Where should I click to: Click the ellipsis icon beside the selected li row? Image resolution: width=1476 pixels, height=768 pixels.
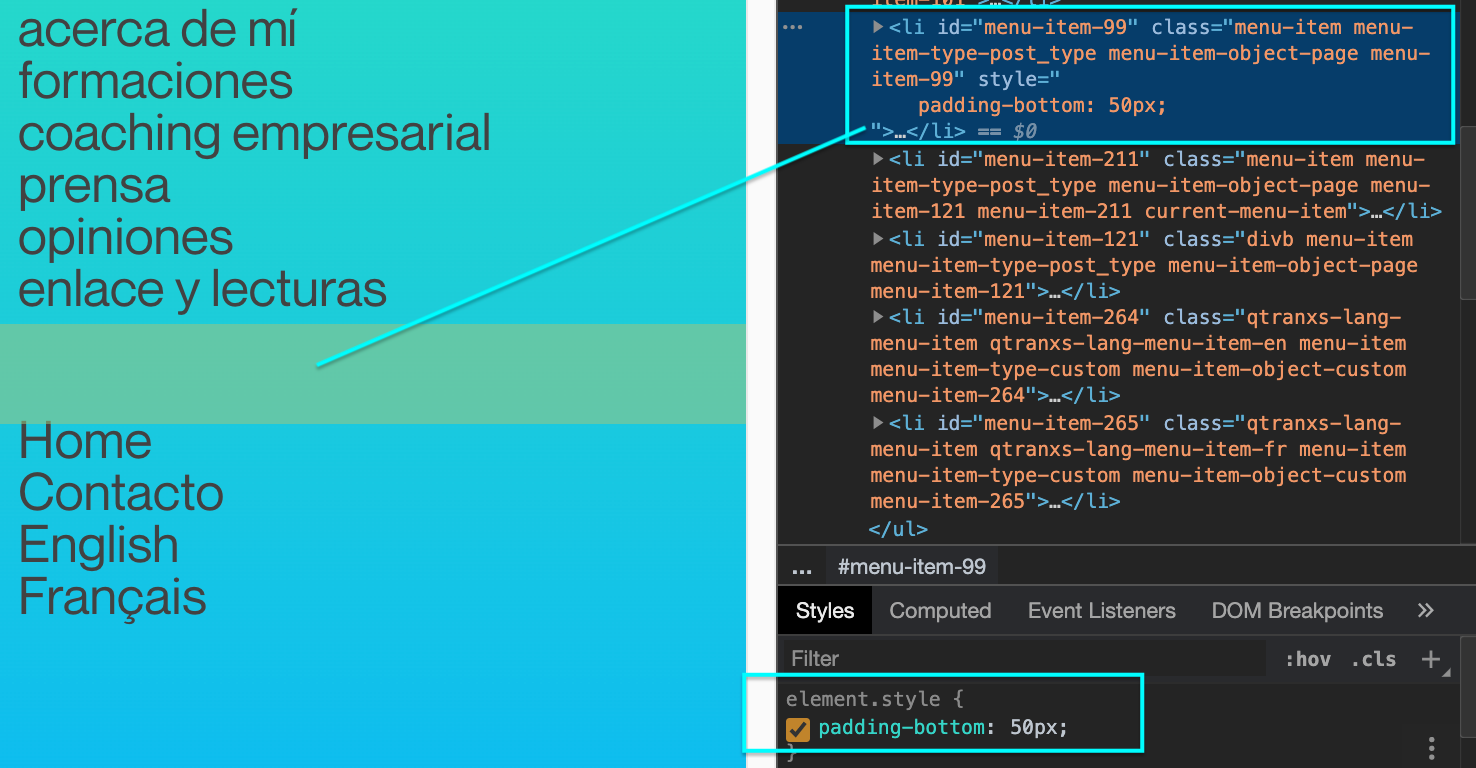[793, 28]
